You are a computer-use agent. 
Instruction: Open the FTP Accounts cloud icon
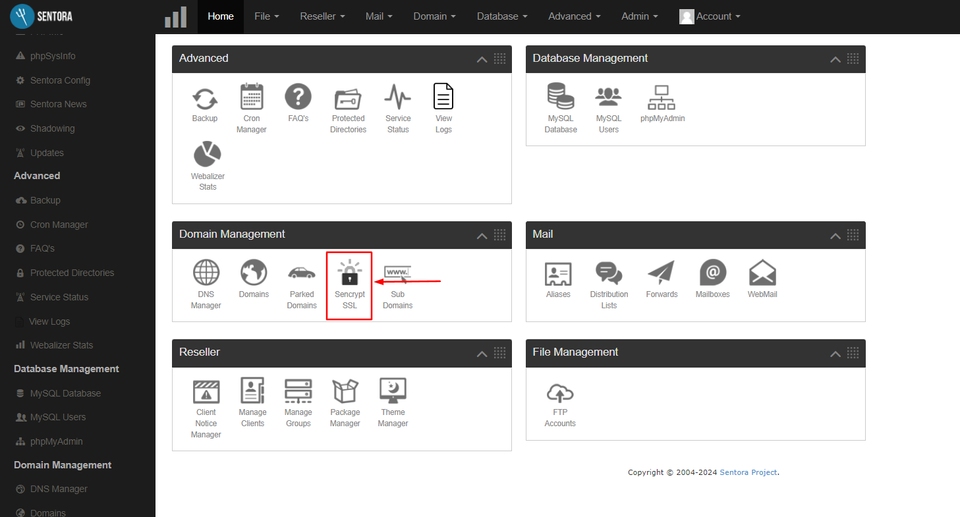point(560,393)
